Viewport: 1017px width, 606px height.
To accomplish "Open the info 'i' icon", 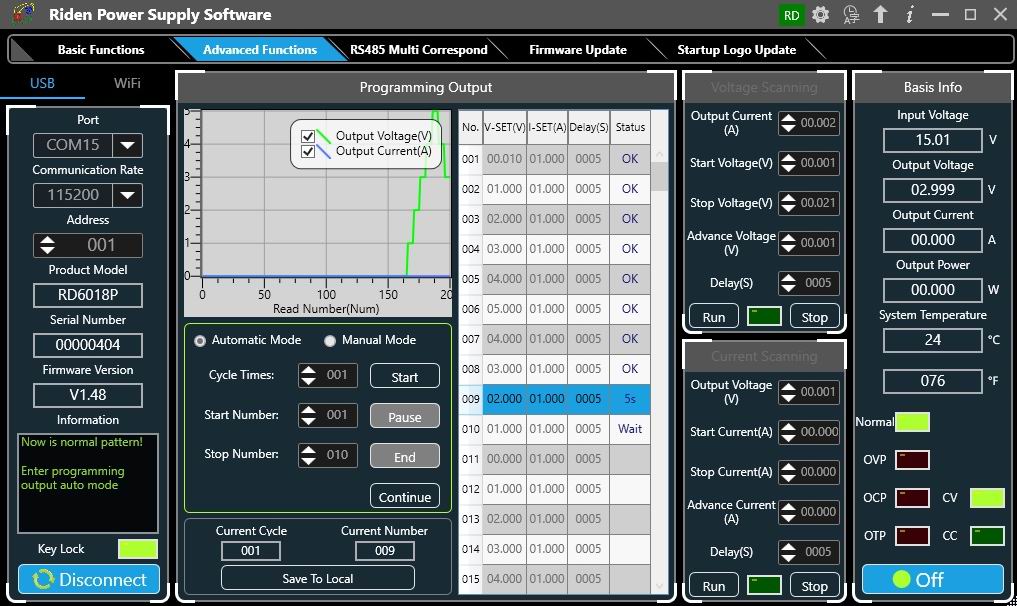I will pyautogui.click(x=909, y=15).
